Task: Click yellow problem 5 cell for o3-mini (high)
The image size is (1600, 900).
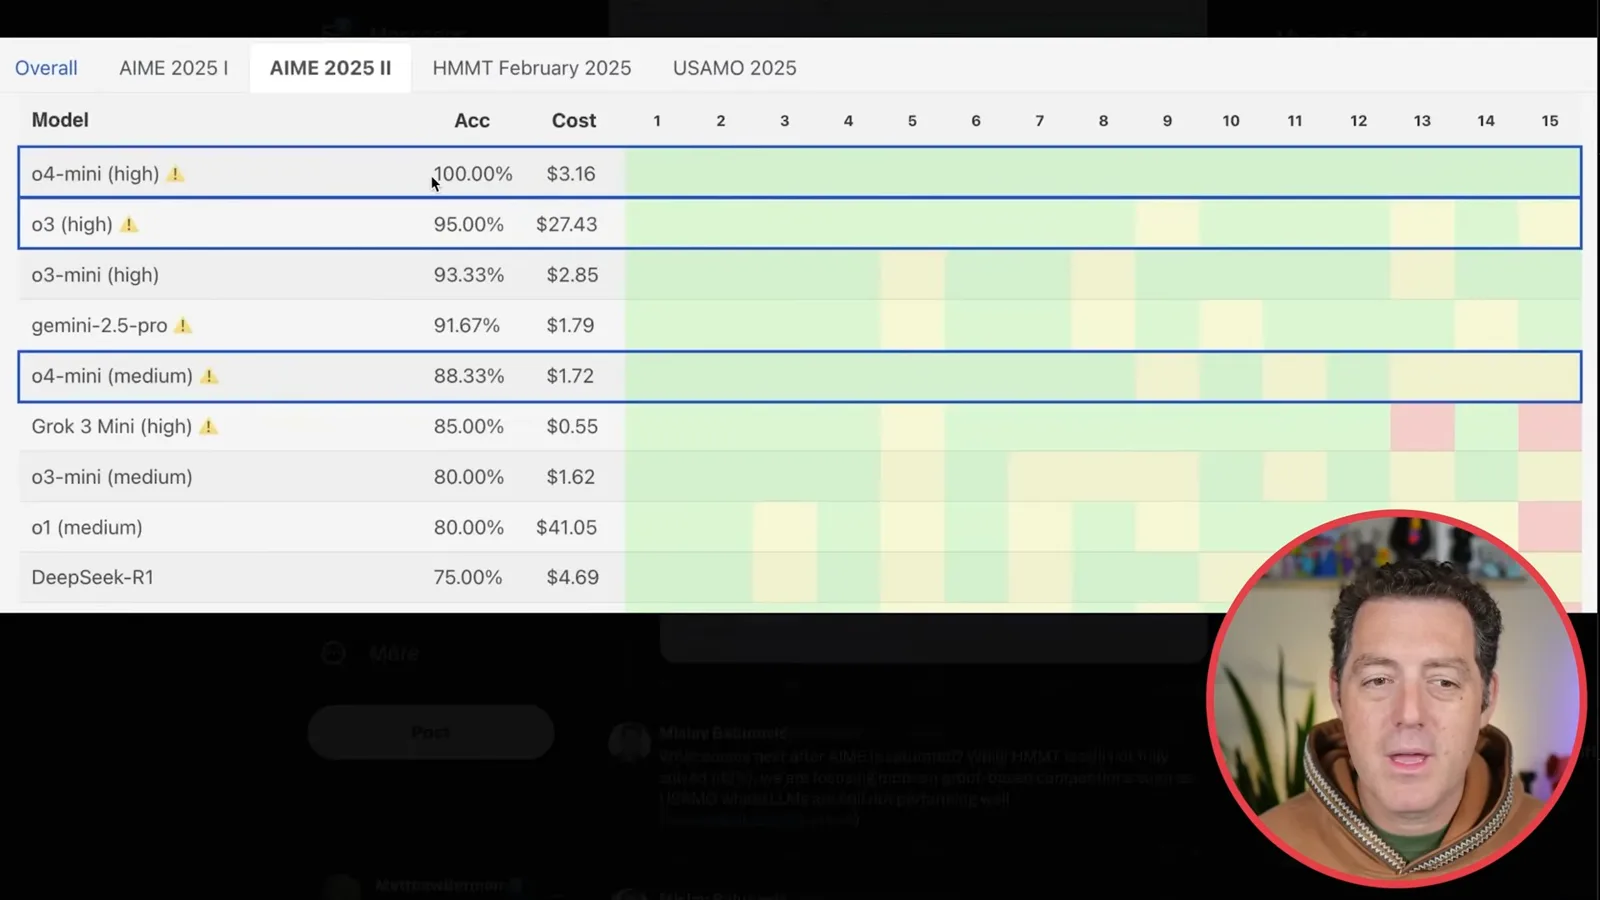Action: click(x=912, y=275)
